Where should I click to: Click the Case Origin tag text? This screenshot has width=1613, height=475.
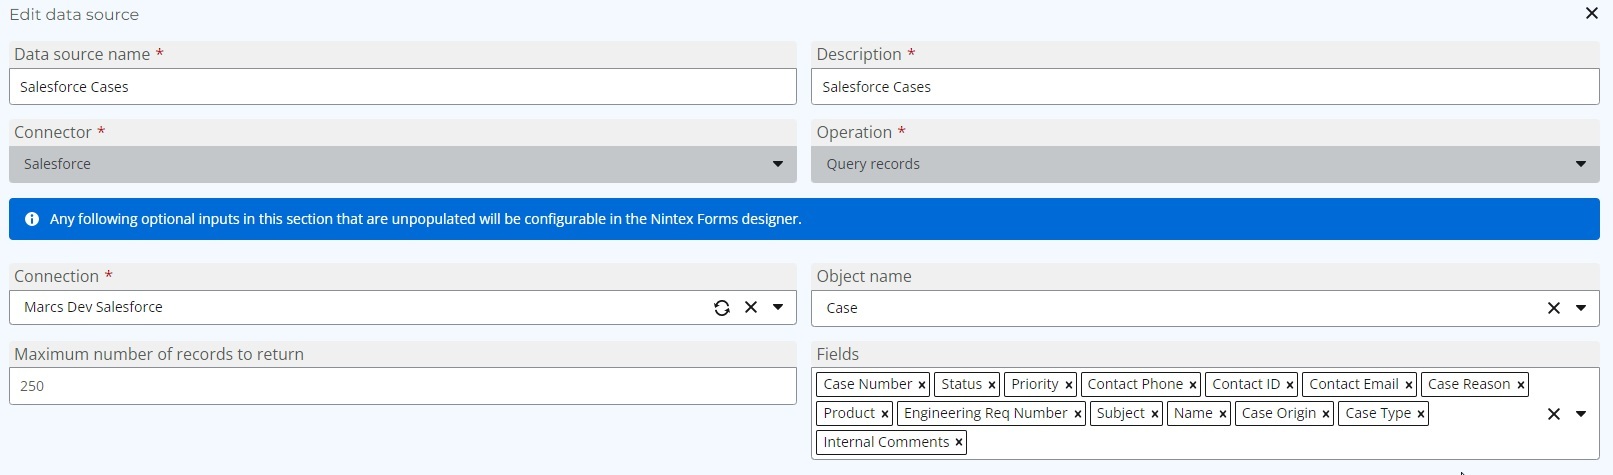[1279, 413]
